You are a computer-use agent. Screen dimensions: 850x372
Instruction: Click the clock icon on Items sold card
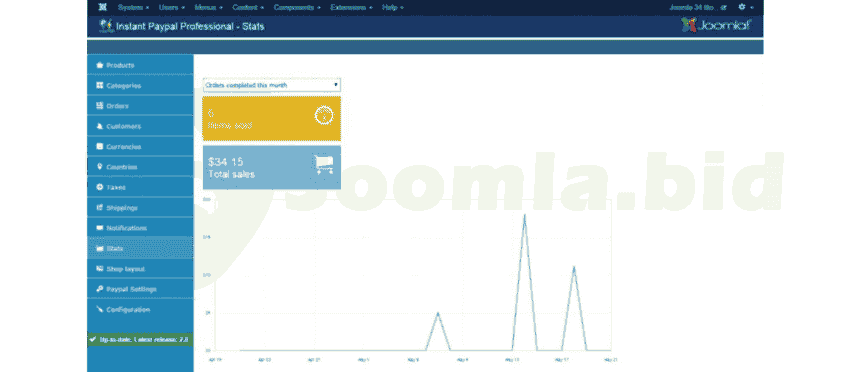324,116
